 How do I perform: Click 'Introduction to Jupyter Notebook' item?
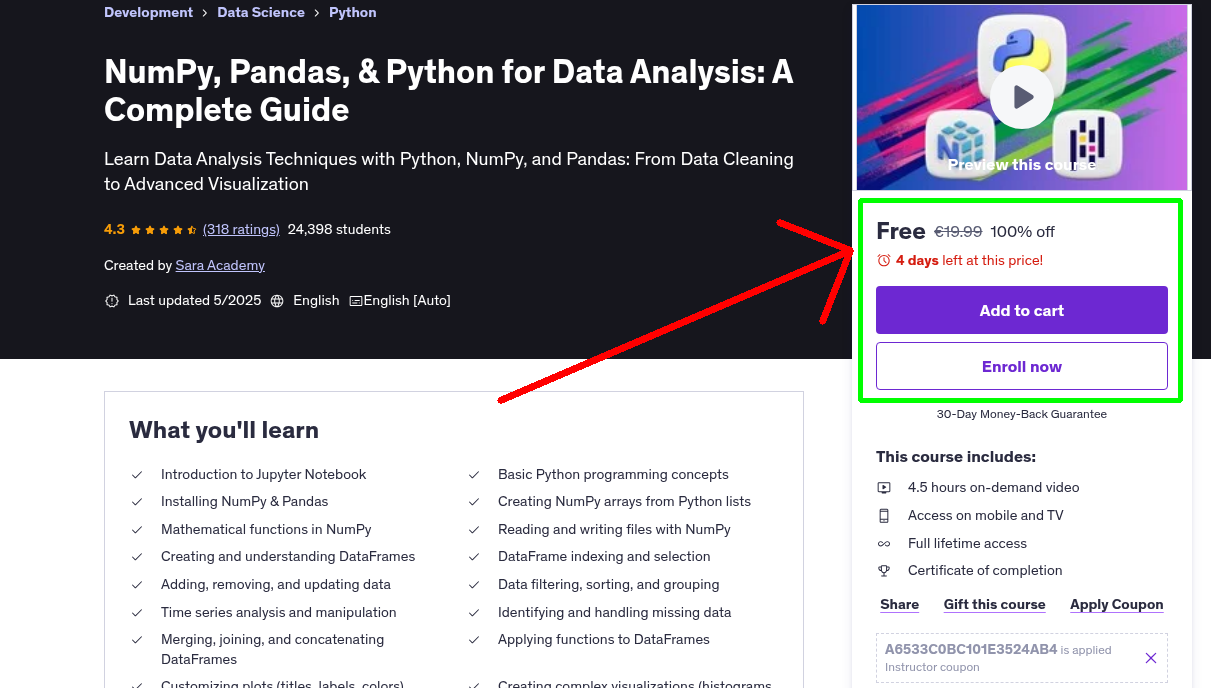click(x=264, y=474)
